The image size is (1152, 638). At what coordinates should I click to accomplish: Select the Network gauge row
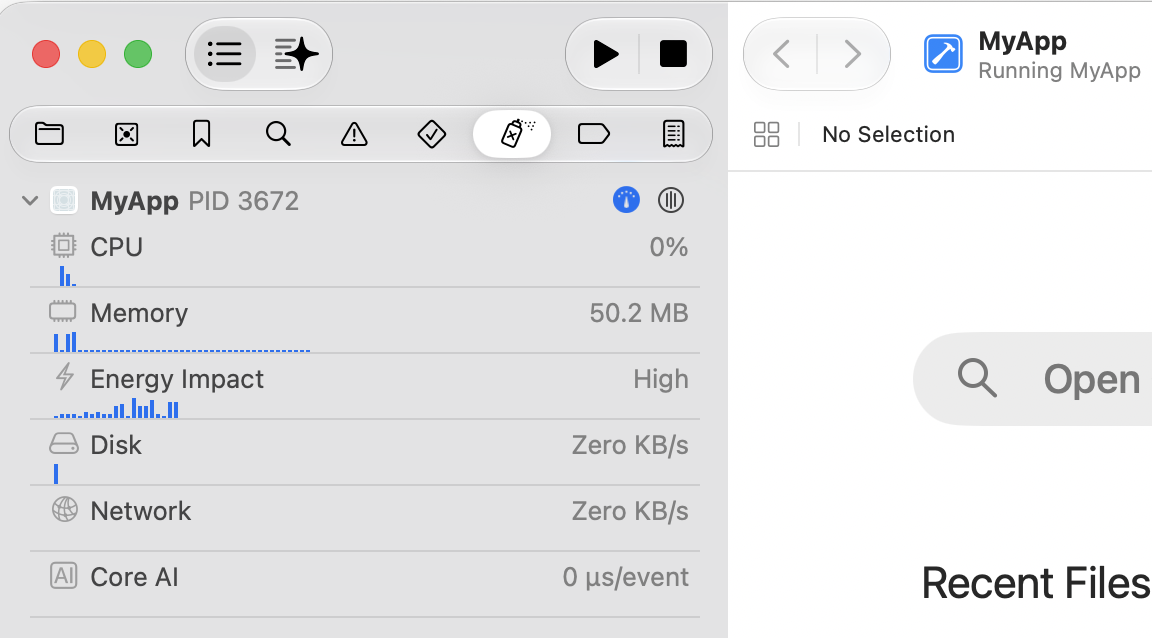click(x=364, y=520)
